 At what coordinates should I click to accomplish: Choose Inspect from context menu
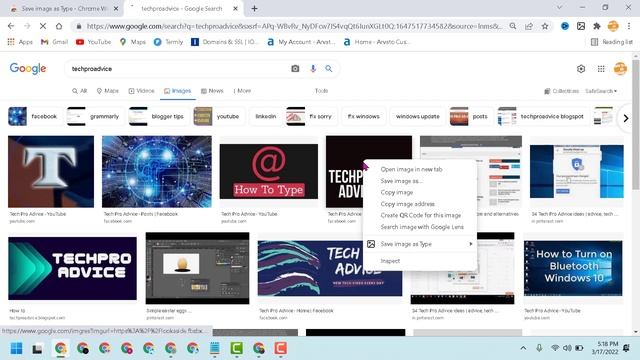click(x=390, y=261)
